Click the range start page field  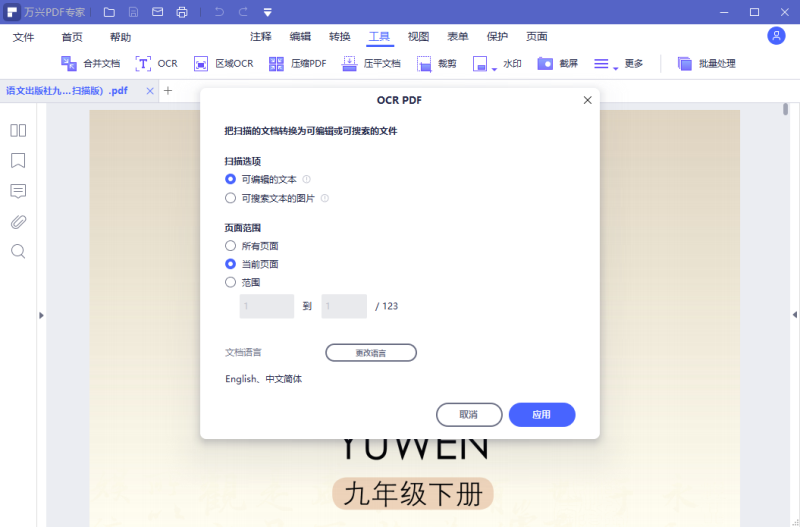click(267, 306)
